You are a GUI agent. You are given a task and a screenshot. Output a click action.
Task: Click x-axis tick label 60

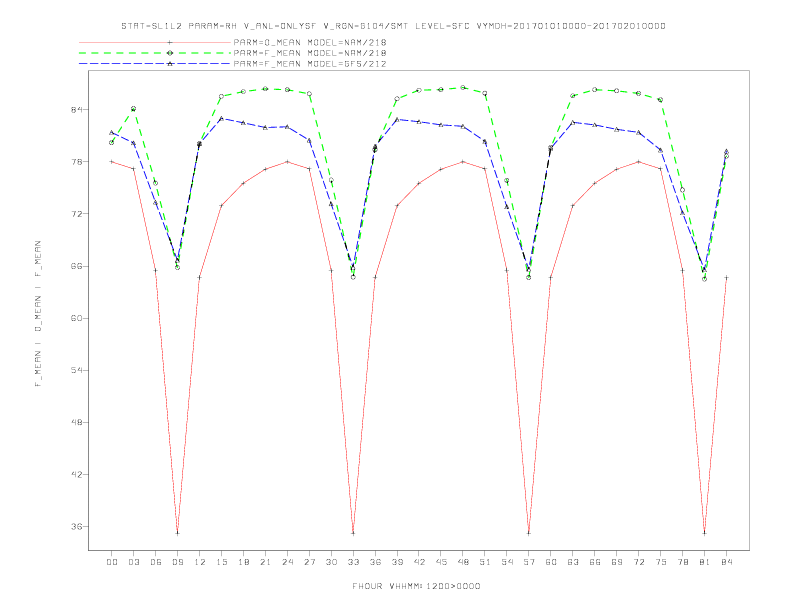pyautogui.click(x=551, y=562)
